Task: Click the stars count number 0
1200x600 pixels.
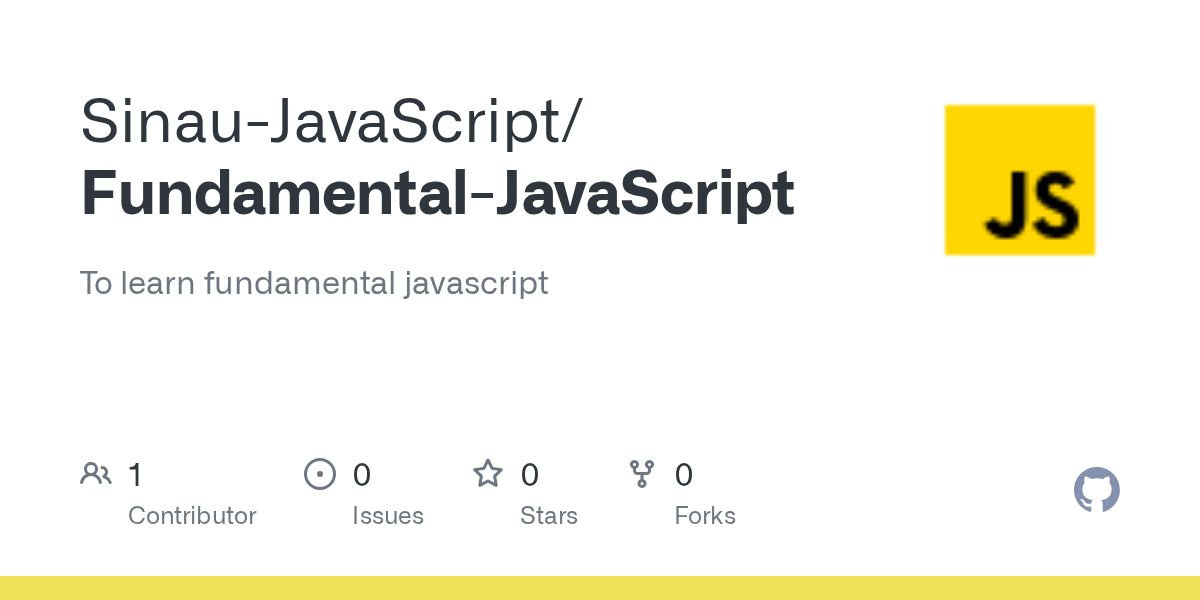Action: pos(530,475)
